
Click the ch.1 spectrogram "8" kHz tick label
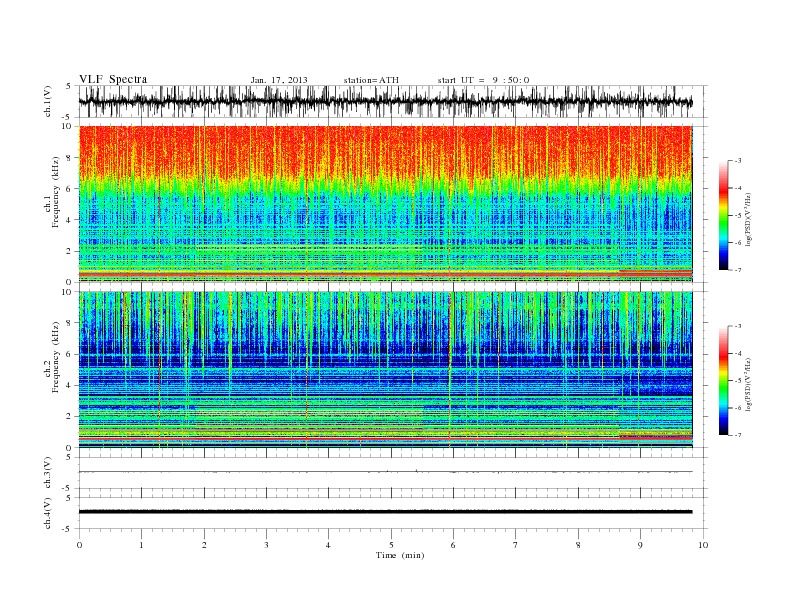[70, 158]
